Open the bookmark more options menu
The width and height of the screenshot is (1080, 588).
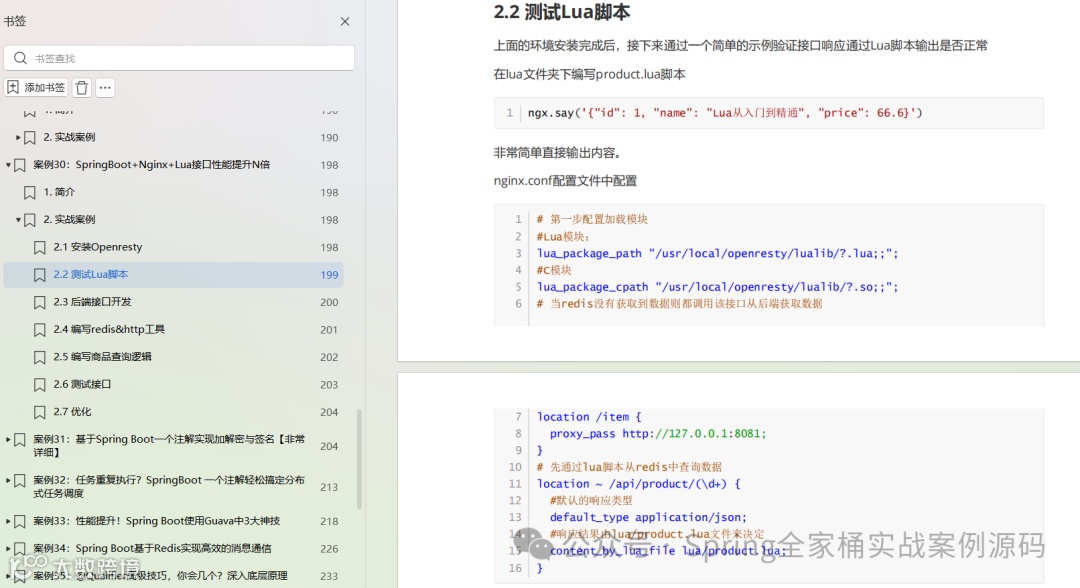(x=105, y=87)
